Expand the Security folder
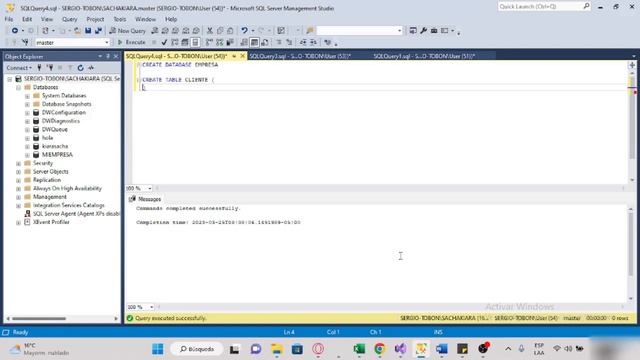Image resolution: width=640 pixels, height=360 pixels. point(18,163)
